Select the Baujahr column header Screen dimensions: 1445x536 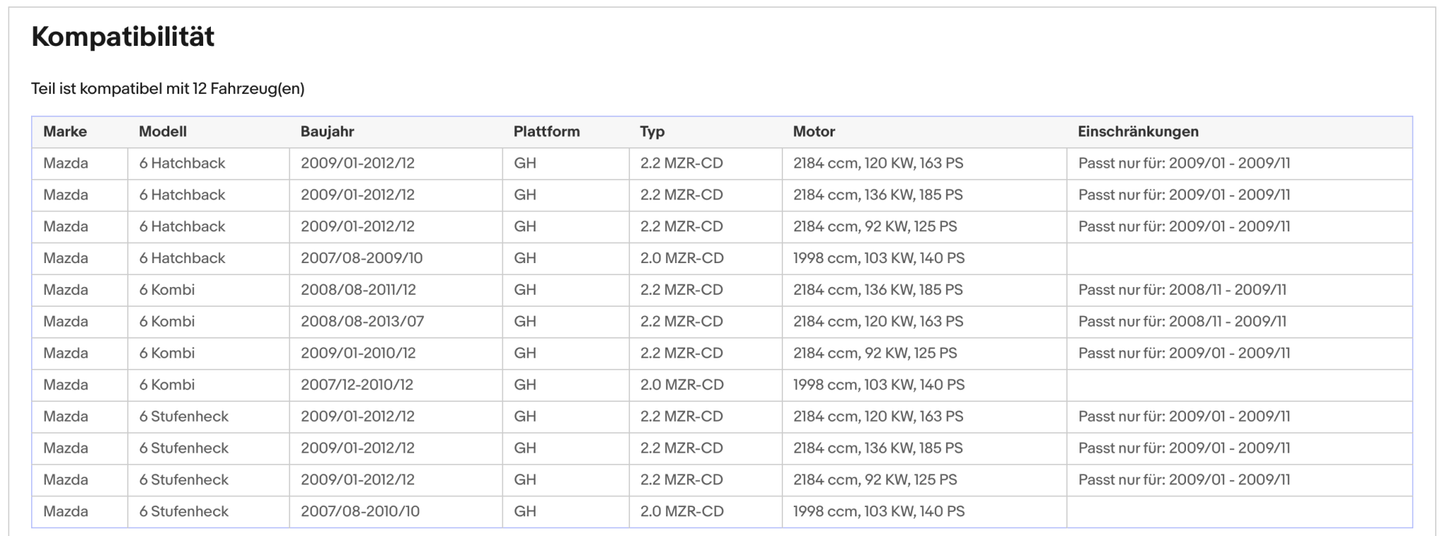(327, 132)
